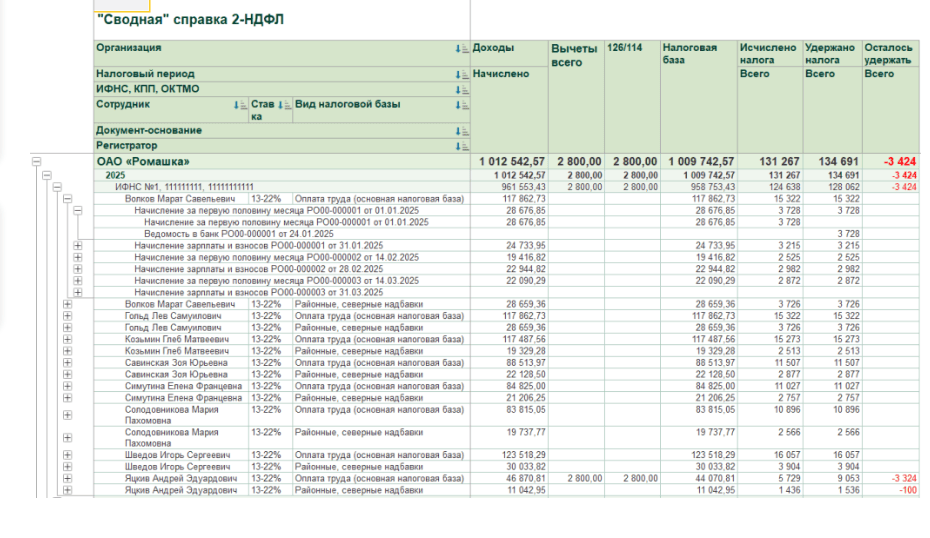Image resolution: width=930 pixels, height=538 pixels.
Task: Click sort icon in Организация header
Action: pos(462,49)
